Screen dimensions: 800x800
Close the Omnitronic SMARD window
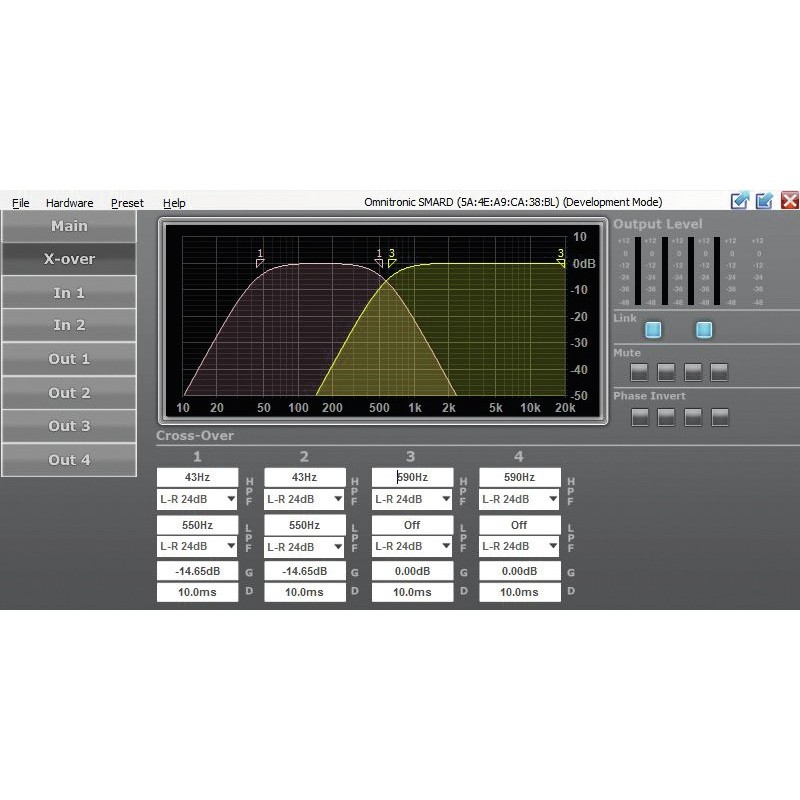click(790, 201)
